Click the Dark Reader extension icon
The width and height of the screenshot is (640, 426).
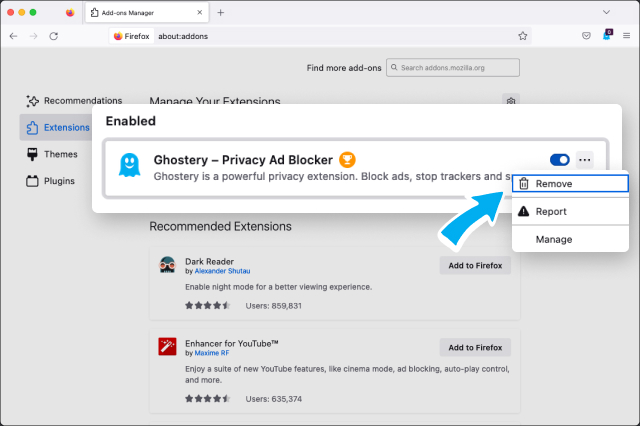(167, 265)
